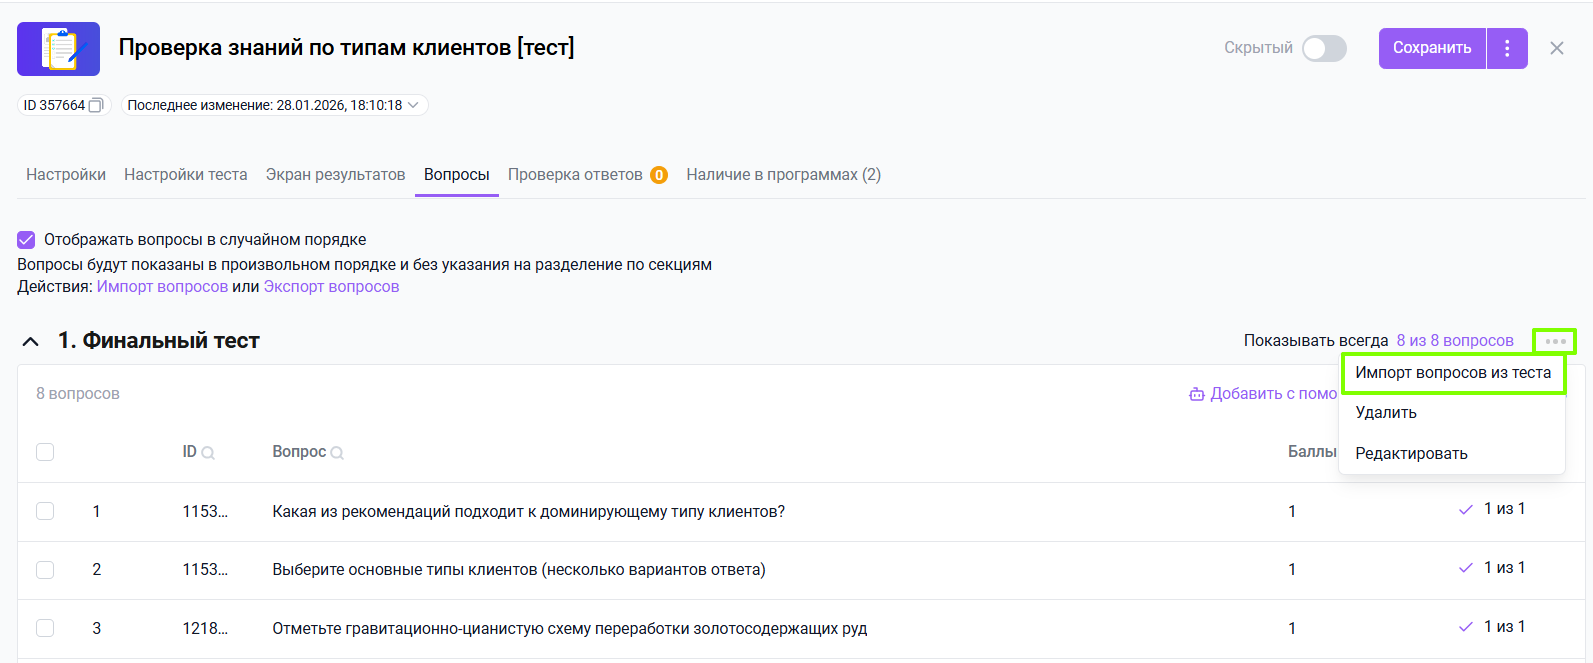Viewport: 1593px width, 663px height.
Task: Click the Экспорт вопросов link
Action: [331, 287]
